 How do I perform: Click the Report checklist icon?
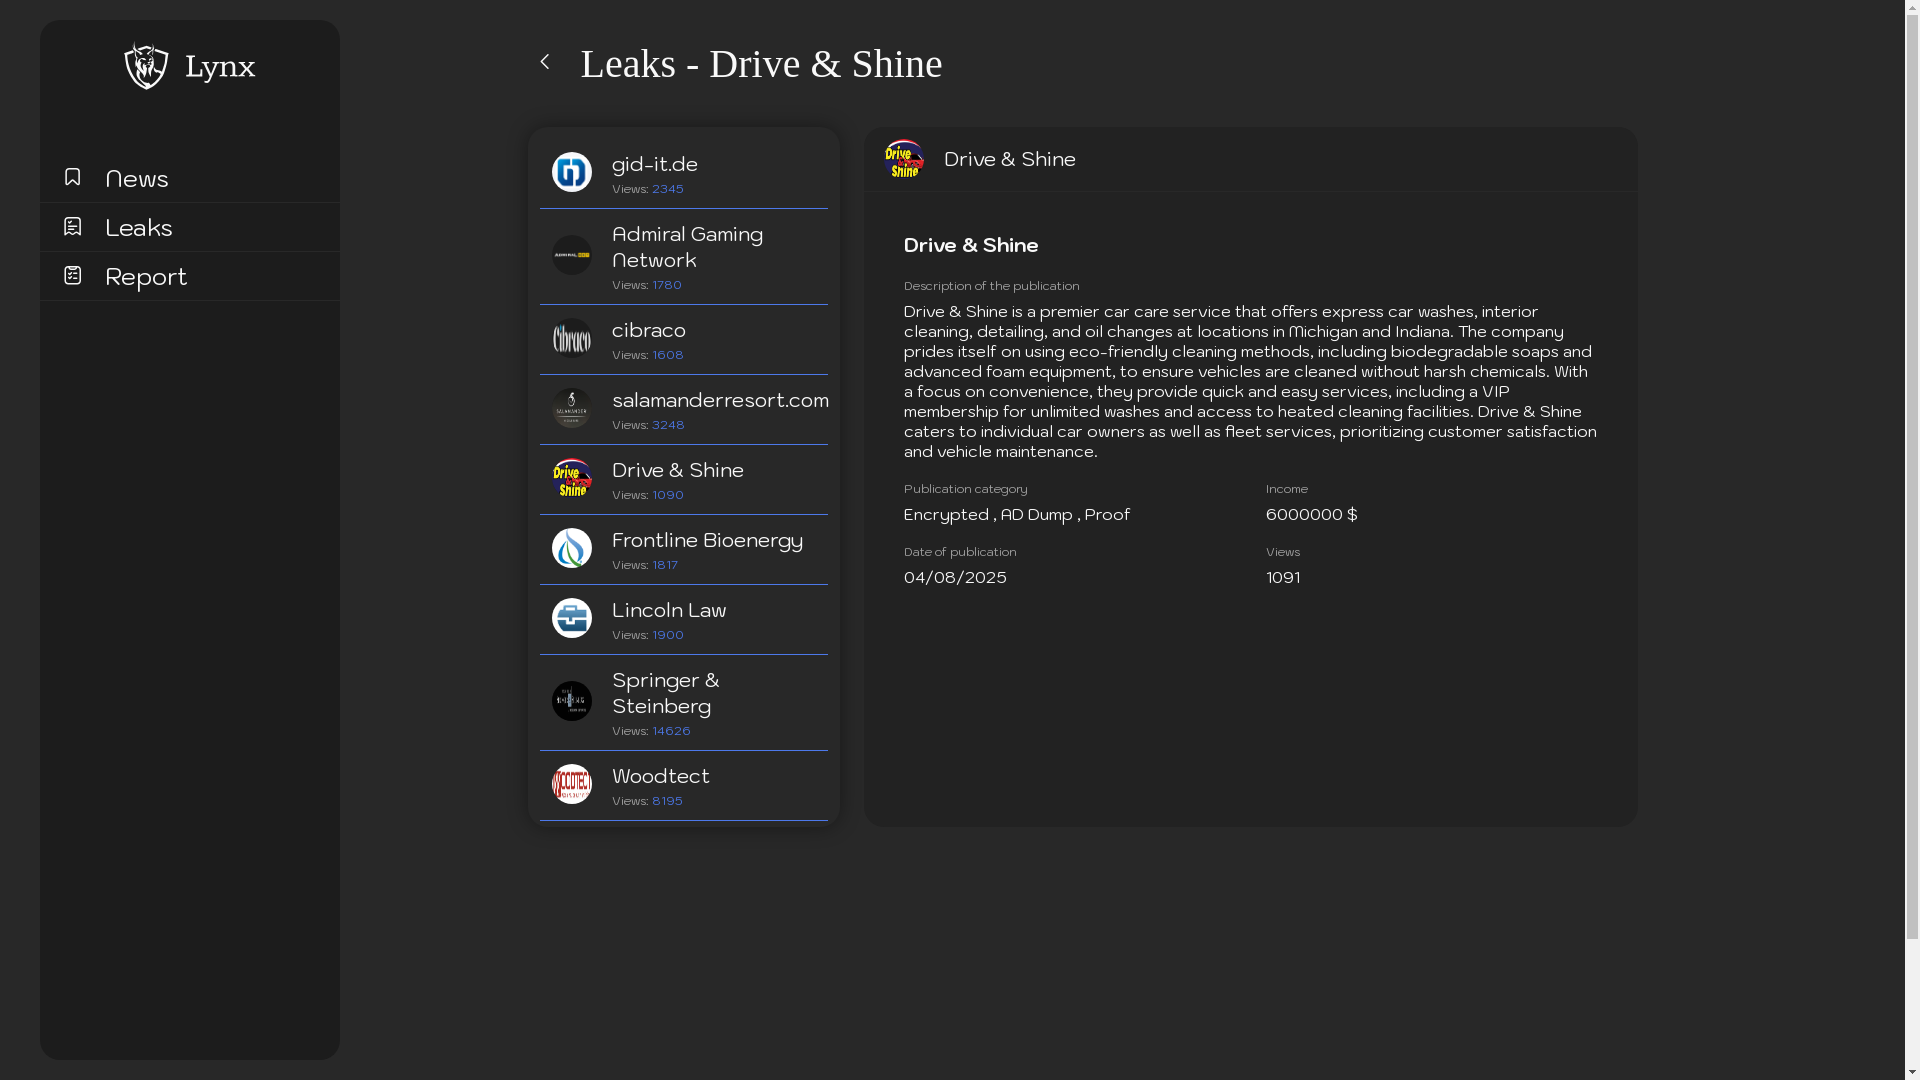click(x=72, y=275)
